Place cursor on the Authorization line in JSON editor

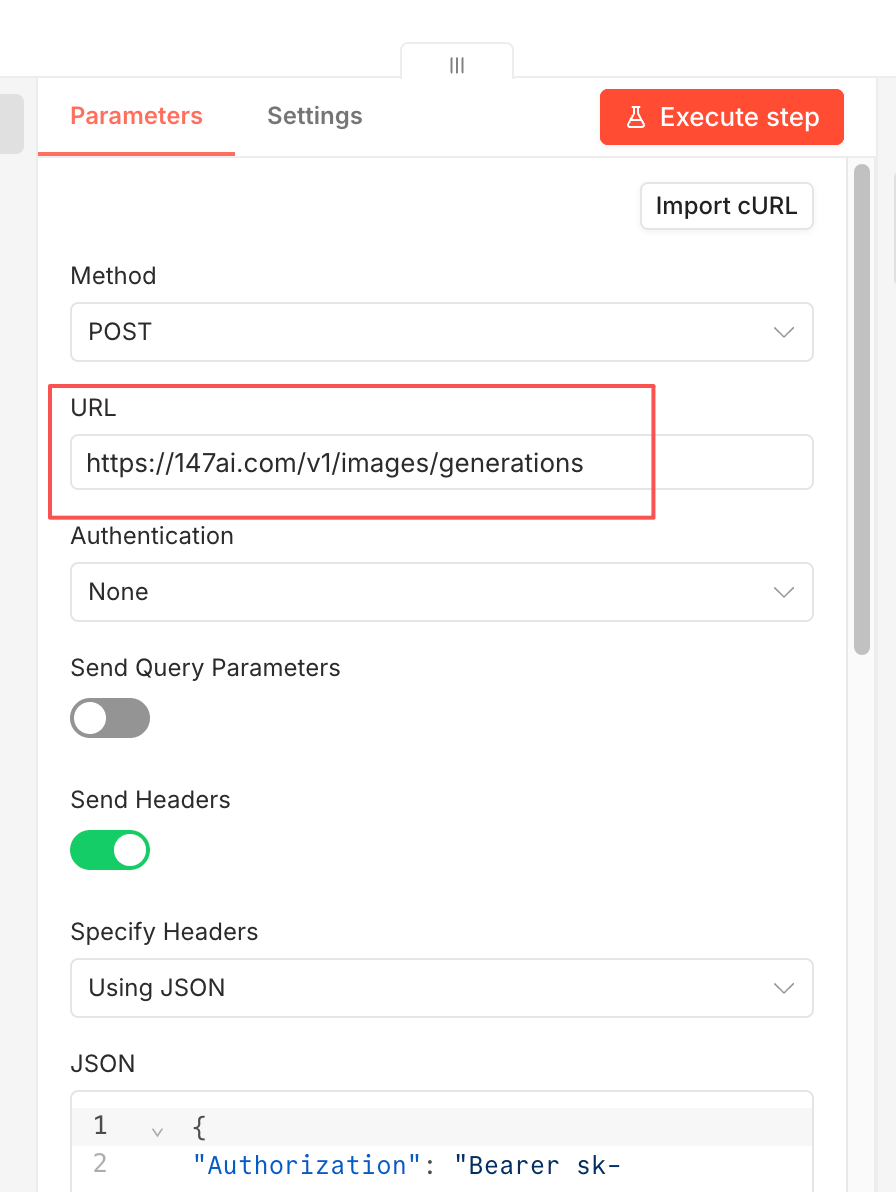407,1165
